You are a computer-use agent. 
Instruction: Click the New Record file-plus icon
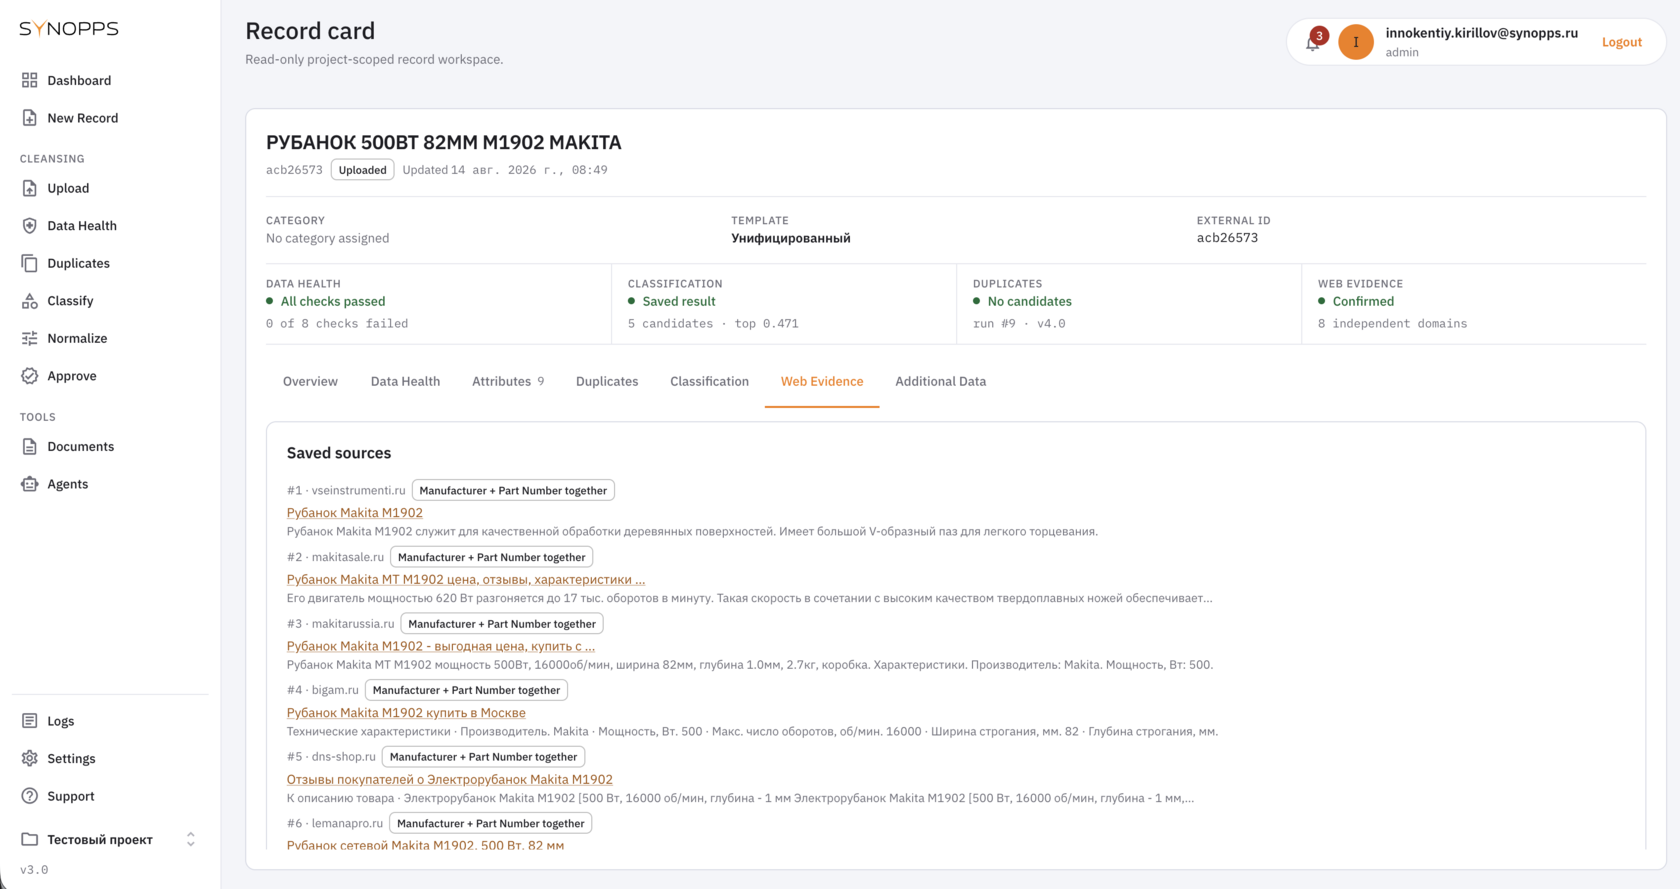coord(30,118)
